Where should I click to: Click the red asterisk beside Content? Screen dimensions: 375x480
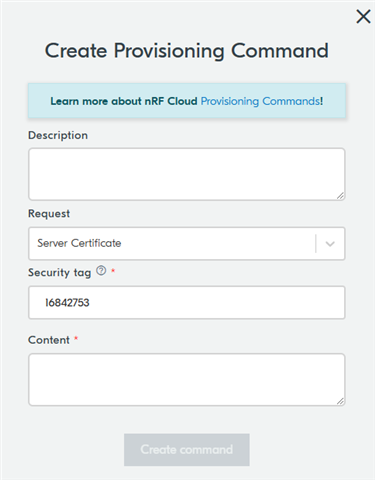pos(76,338)
